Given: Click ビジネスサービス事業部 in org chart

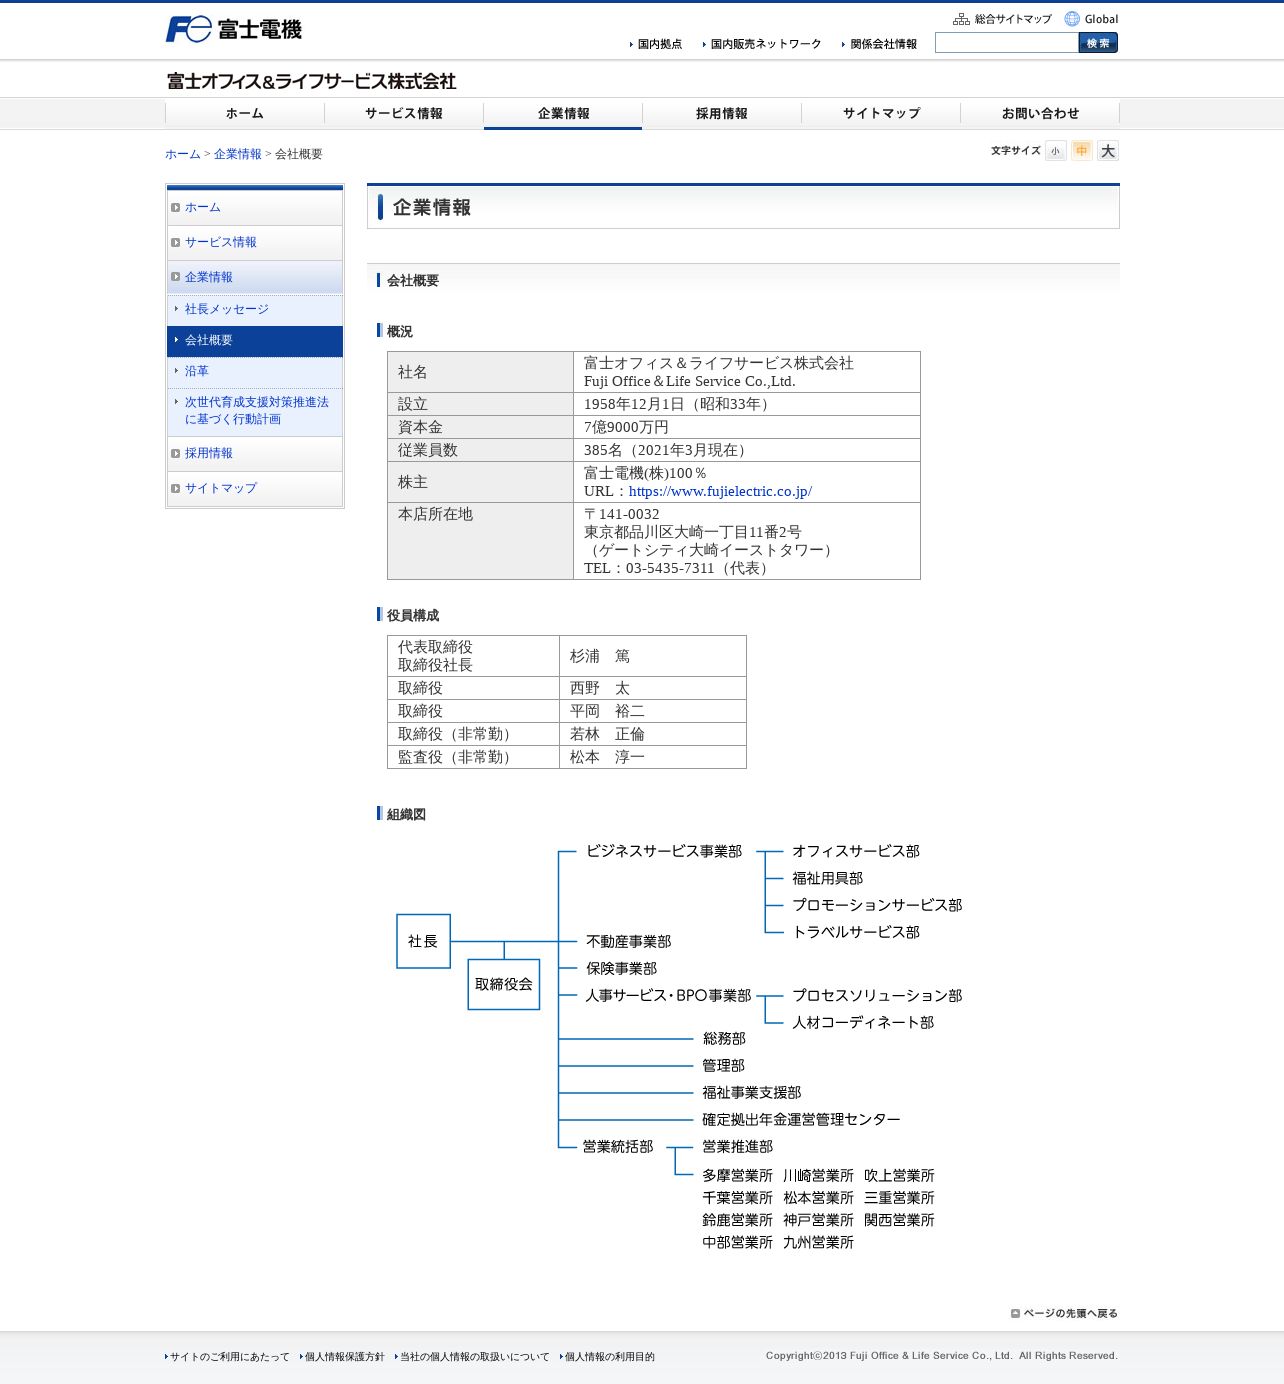Looking at the screenshot, I should 664,851.
